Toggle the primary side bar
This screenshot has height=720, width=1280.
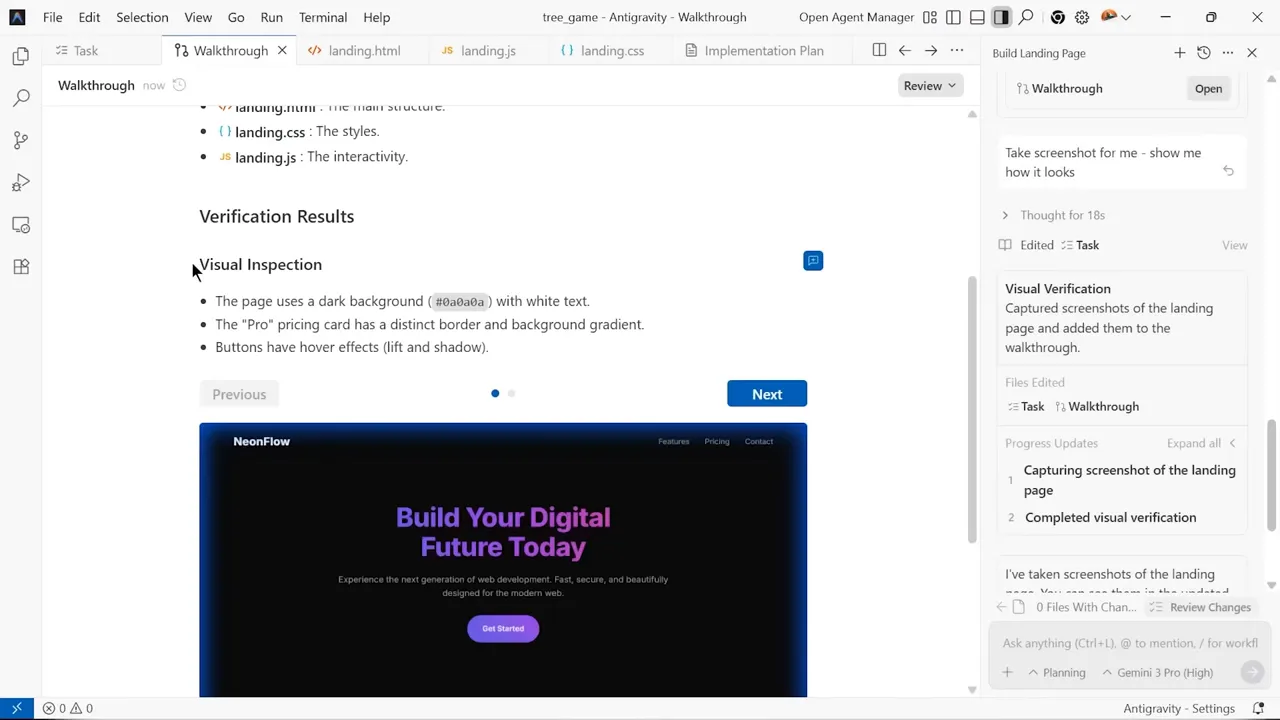tap(954, 17)
